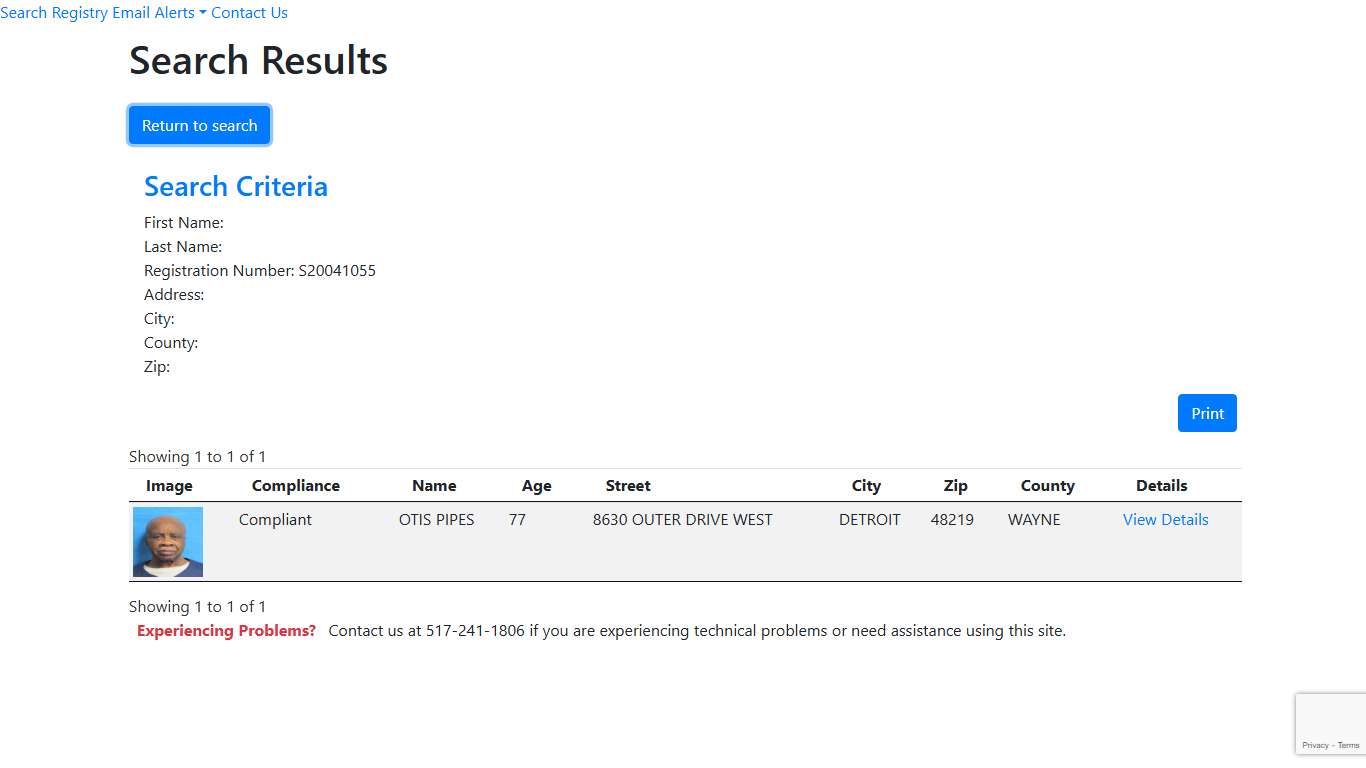Select the Compliant status cell
1366x768 pixels.
[275, 520]
